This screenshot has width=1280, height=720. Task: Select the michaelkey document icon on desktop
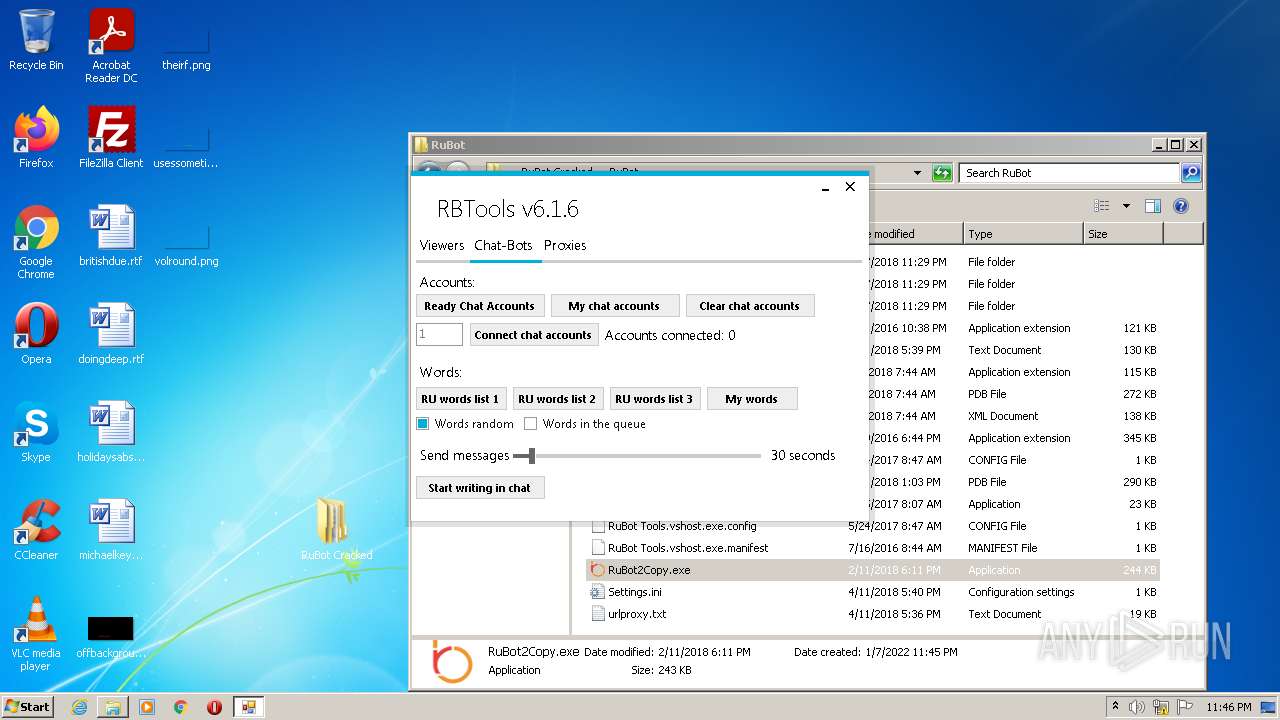click(x=111, y=529)
